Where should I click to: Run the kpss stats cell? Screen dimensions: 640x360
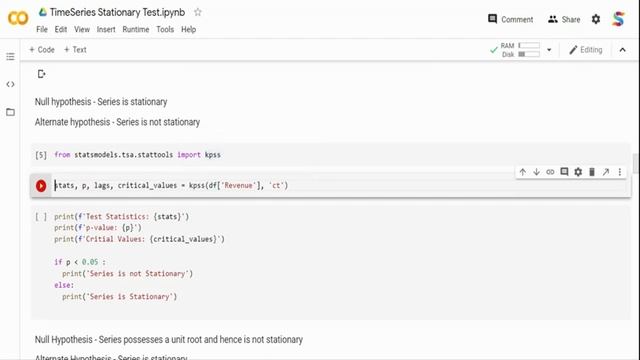click(x=41, y=186)
